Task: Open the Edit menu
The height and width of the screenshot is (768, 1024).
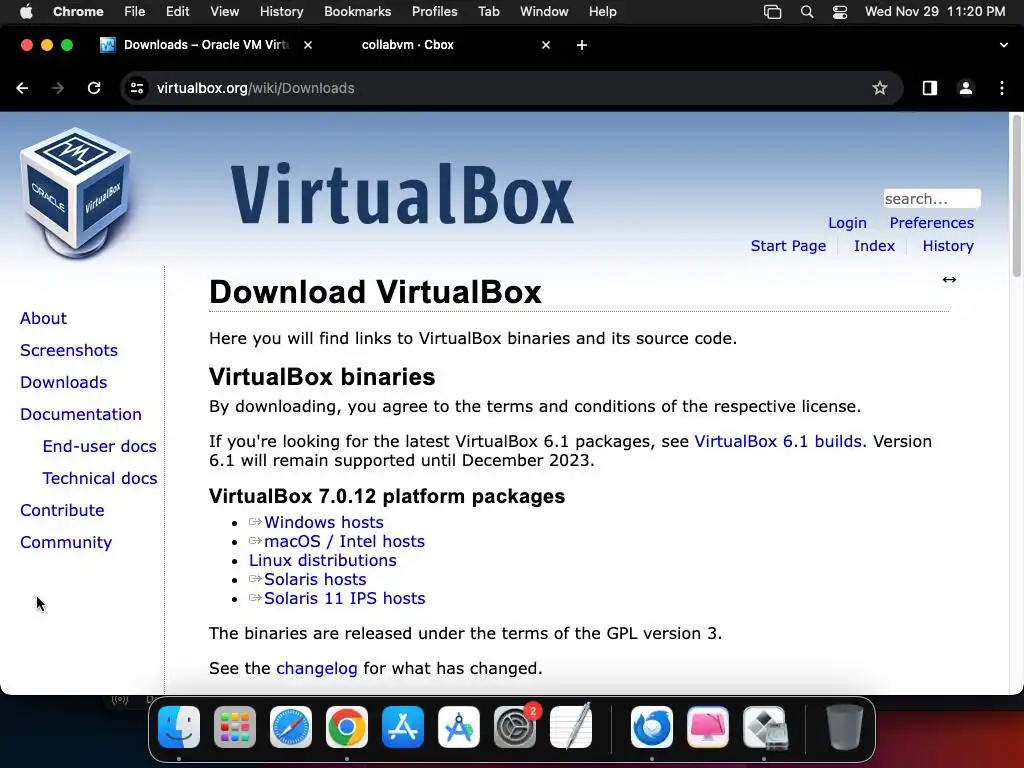Action: [x=177, y=12]
